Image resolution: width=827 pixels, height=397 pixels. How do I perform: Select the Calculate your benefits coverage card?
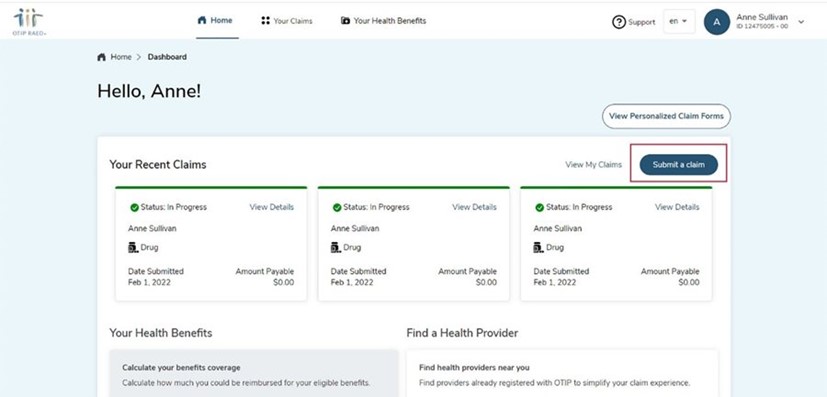click(254, 373)
